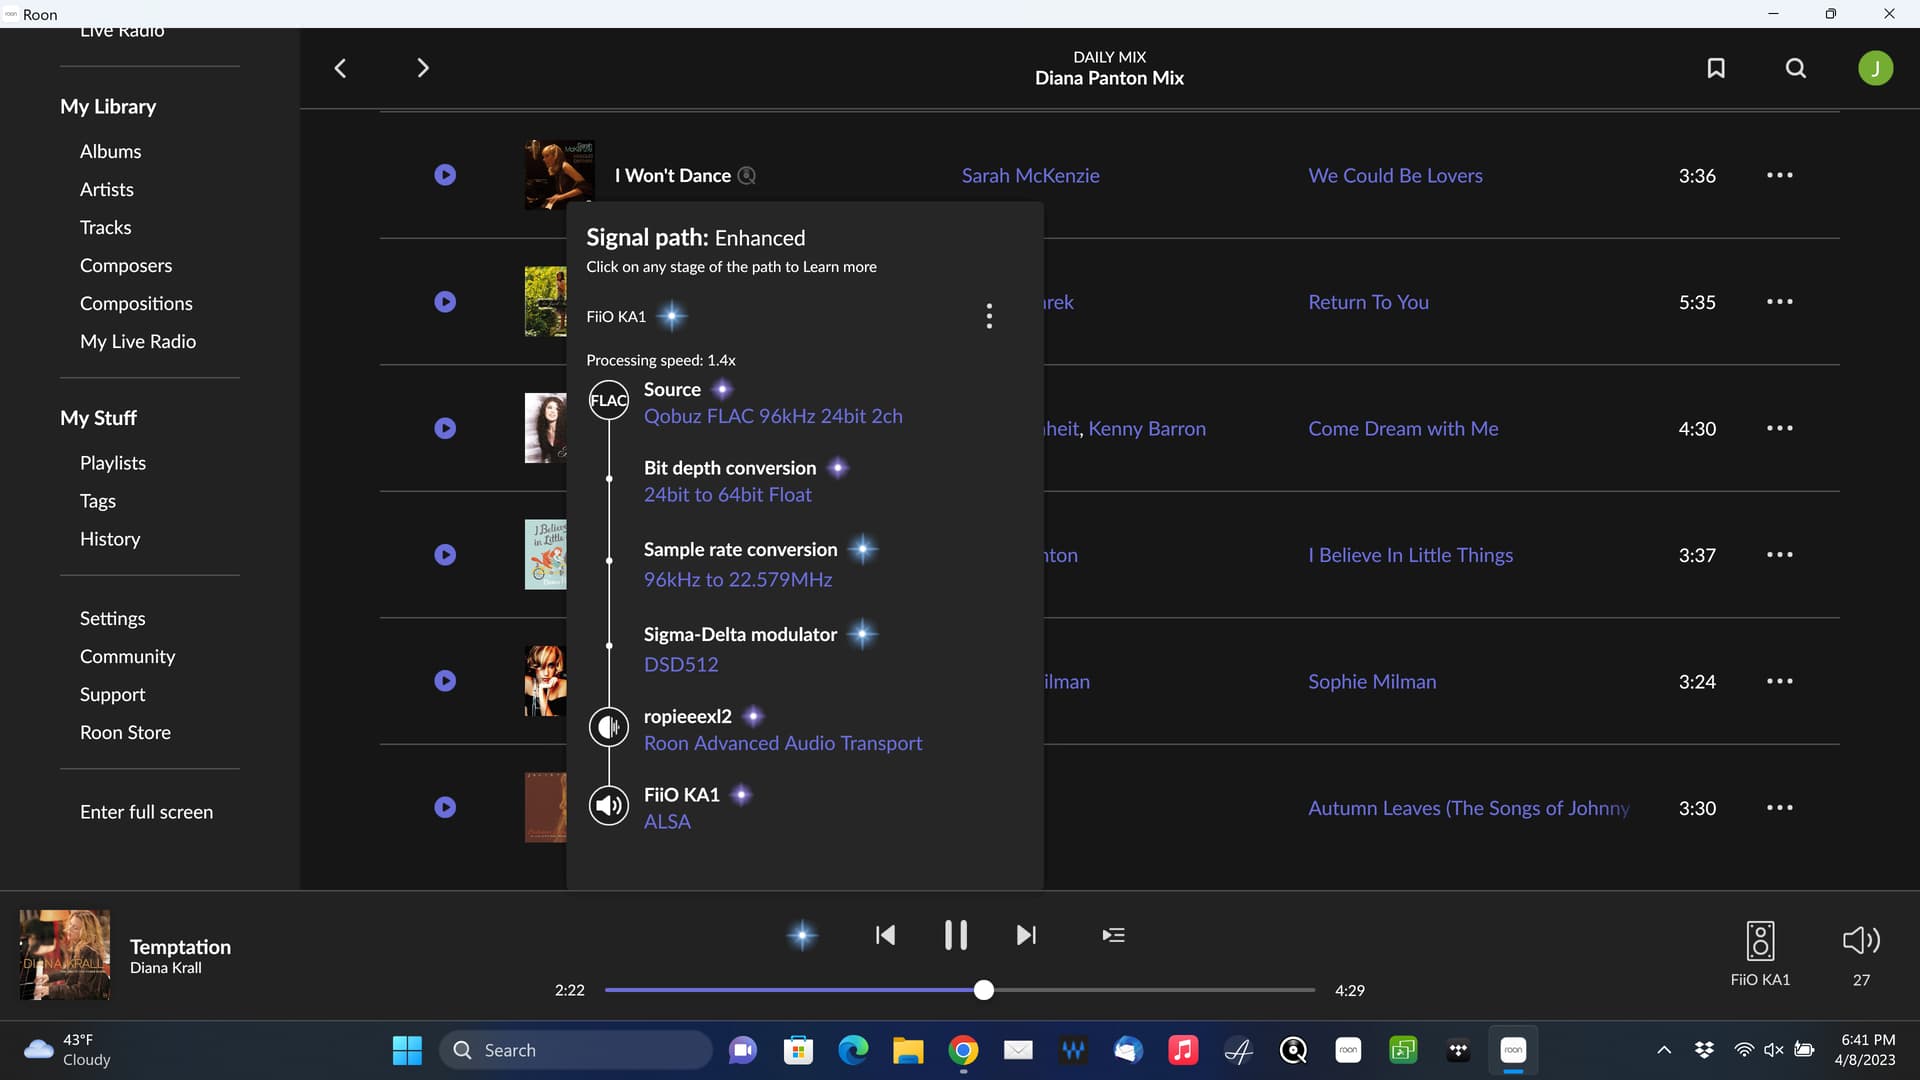This screenshot has height=1080, width=1920.
Task: Open Compositions in sidebar
Action: coord(136,303)
